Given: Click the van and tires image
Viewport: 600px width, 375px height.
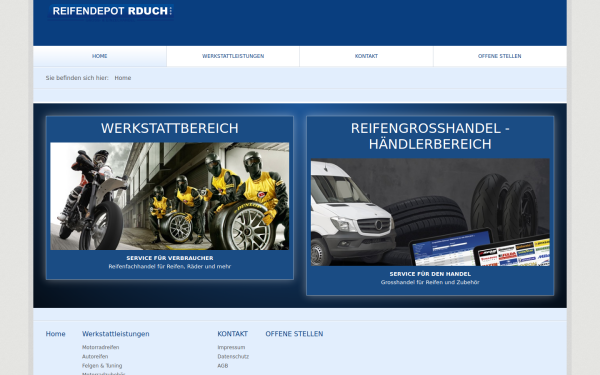Looking at the screenshot, I should [430, 212].
